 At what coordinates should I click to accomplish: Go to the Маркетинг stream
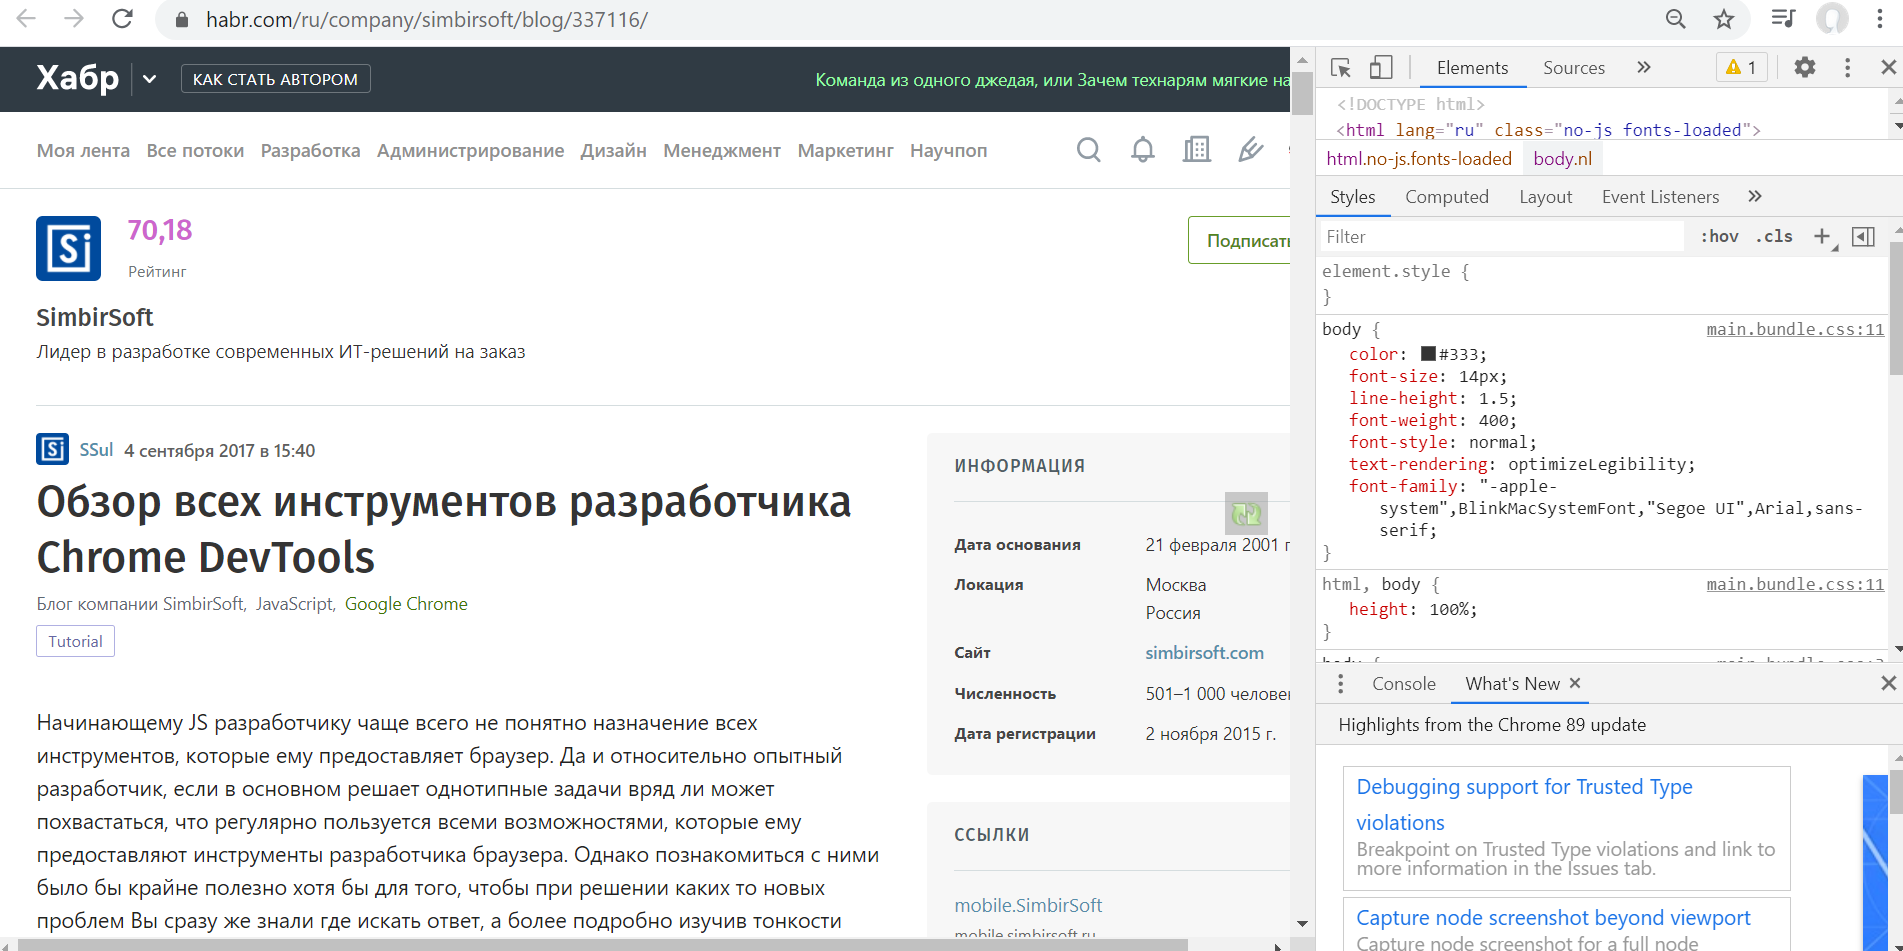[846, 151]
